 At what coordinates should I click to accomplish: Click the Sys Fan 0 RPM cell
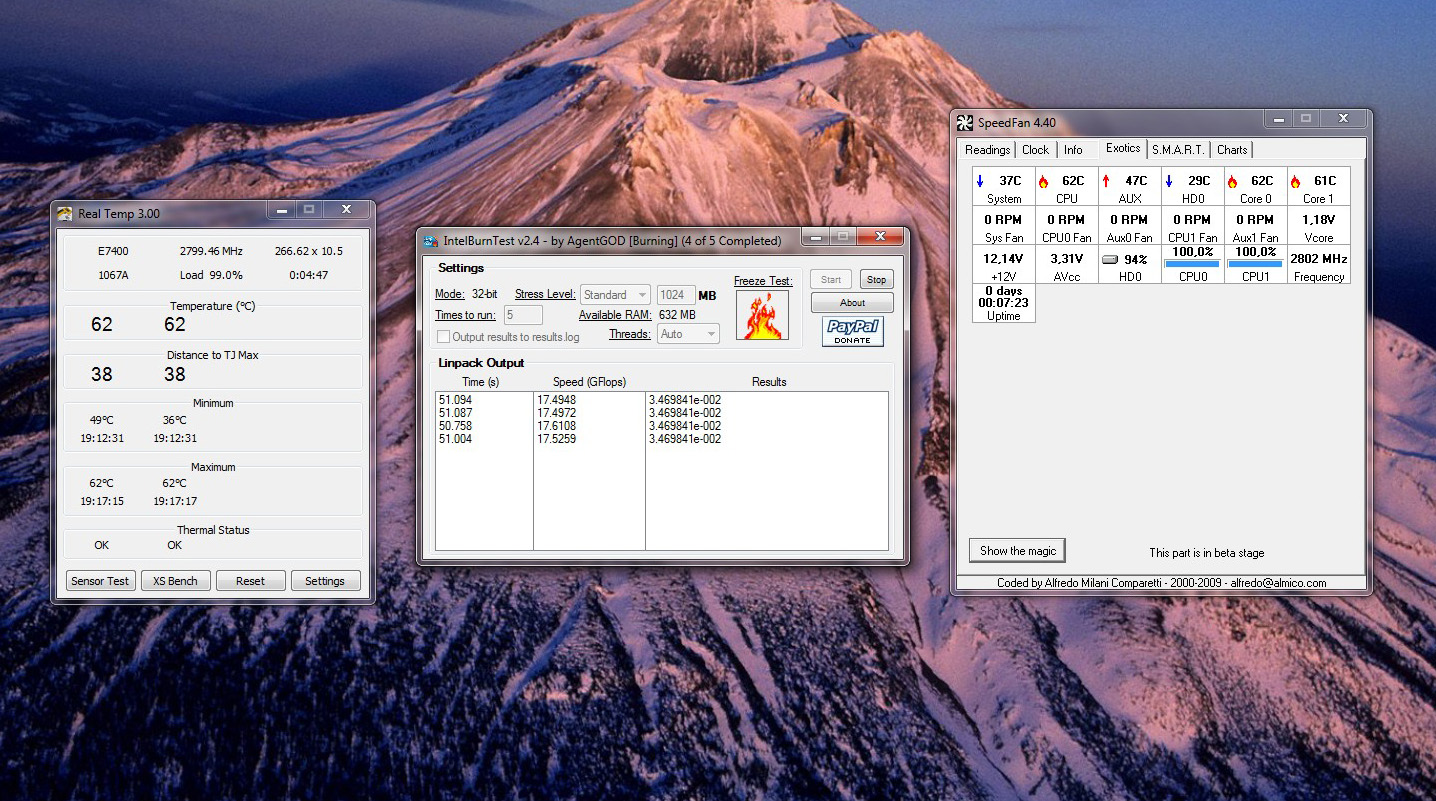[1004, 226]
